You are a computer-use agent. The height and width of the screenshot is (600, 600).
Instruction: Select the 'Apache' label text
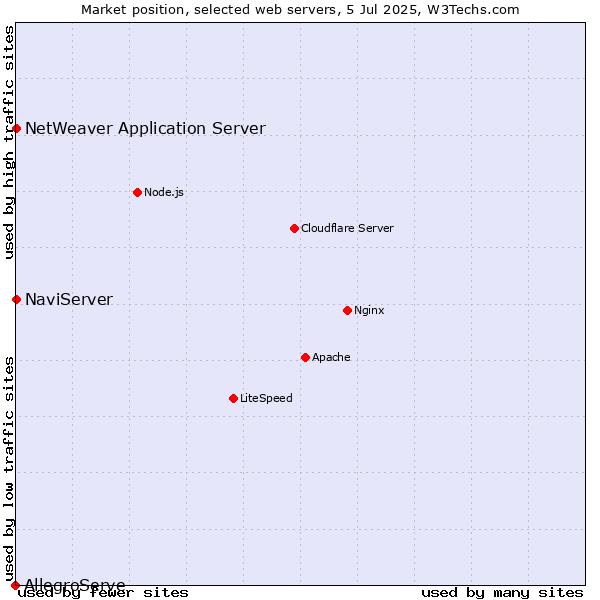pyautogui.click(x=331, y=357)
